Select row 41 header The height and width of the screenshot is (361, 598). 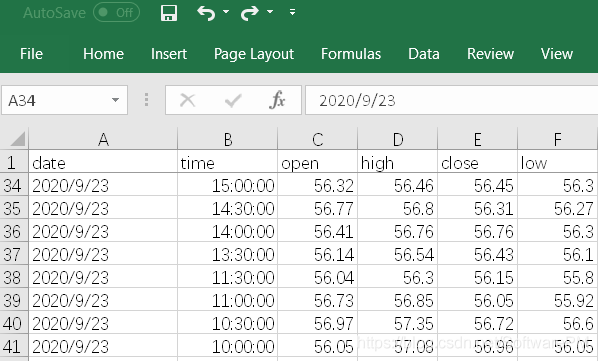[14, 346]
